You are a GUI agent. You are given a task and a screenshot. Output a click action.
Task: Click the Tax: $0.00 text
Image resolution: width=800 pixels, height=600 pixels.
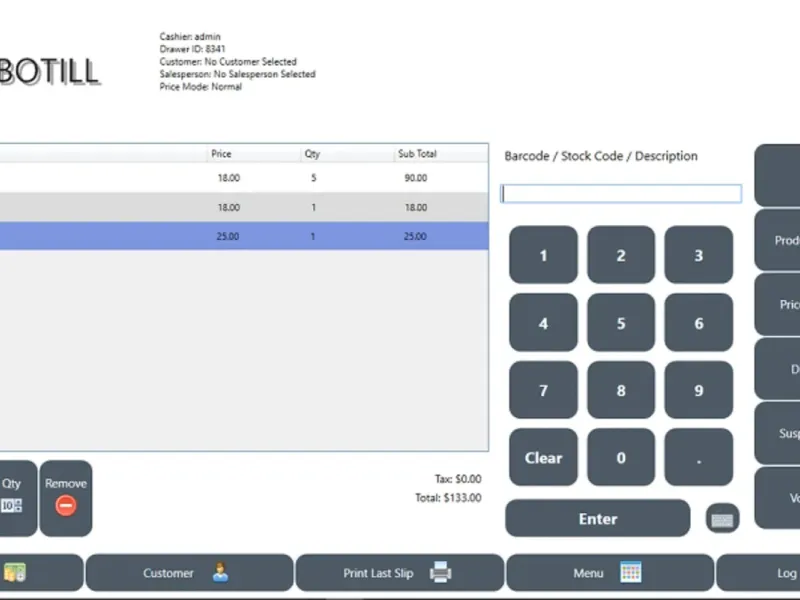coord(458,479)
